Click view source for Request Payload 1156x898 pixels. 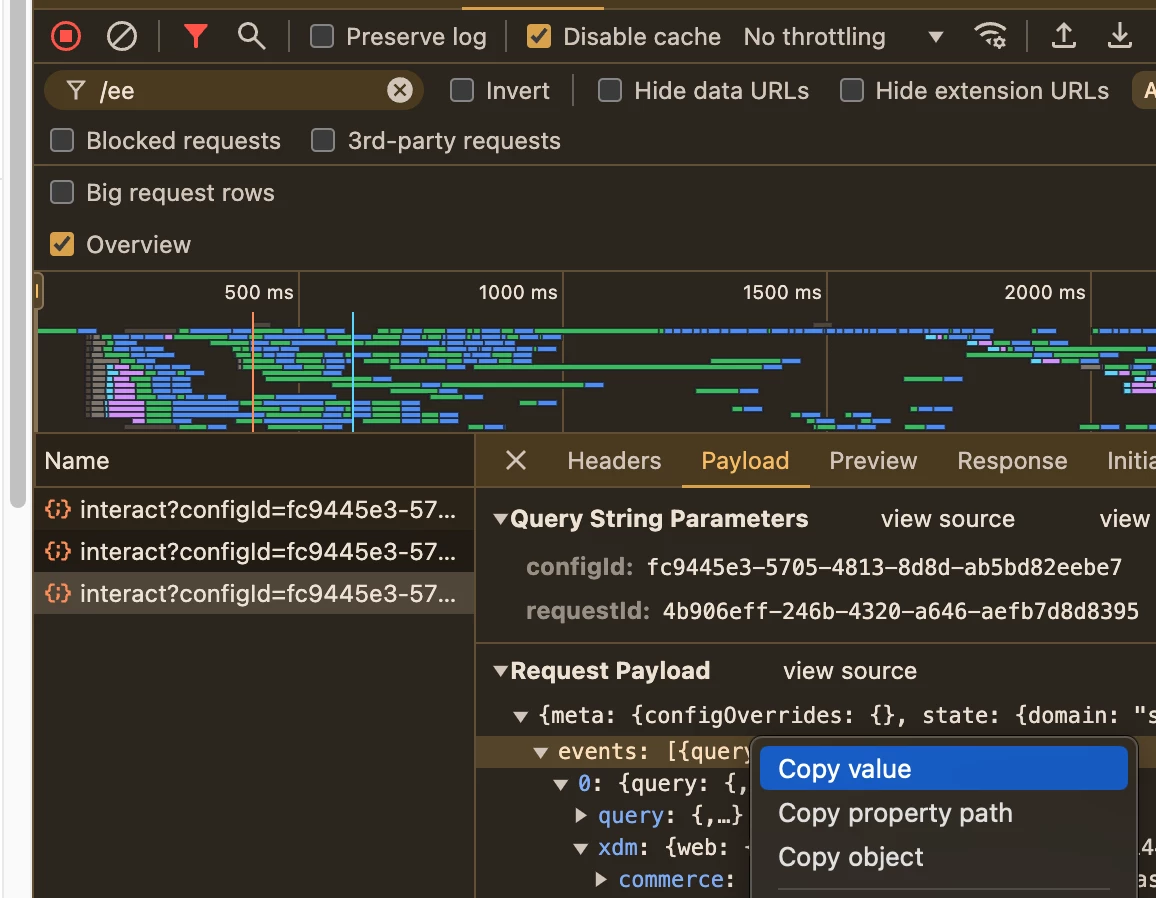coord(849,671)
